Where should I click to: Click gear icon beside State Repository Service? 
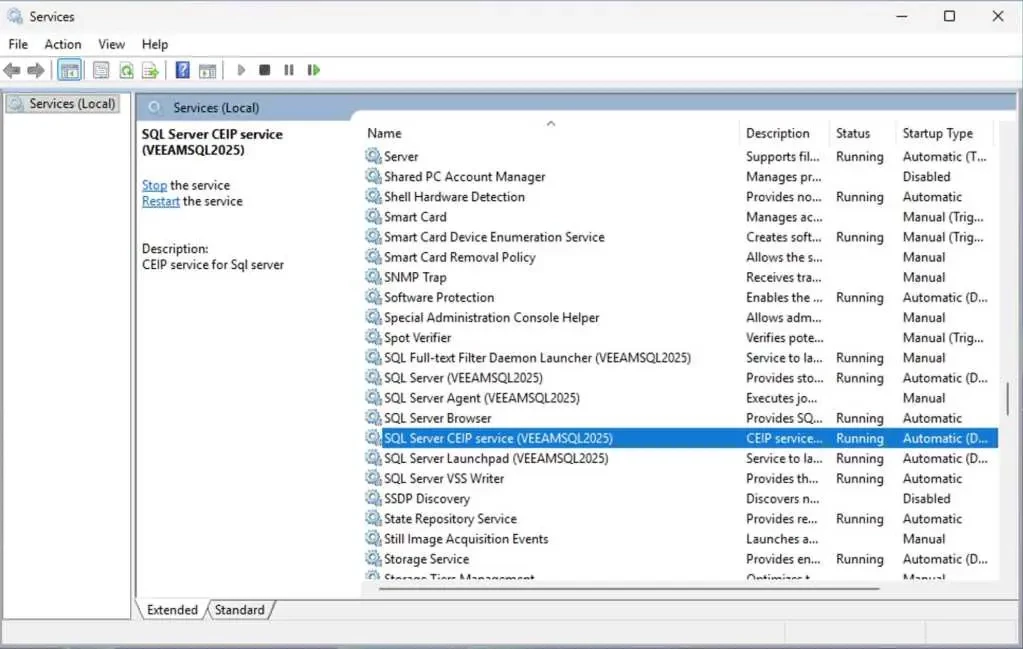coord(373,519)
